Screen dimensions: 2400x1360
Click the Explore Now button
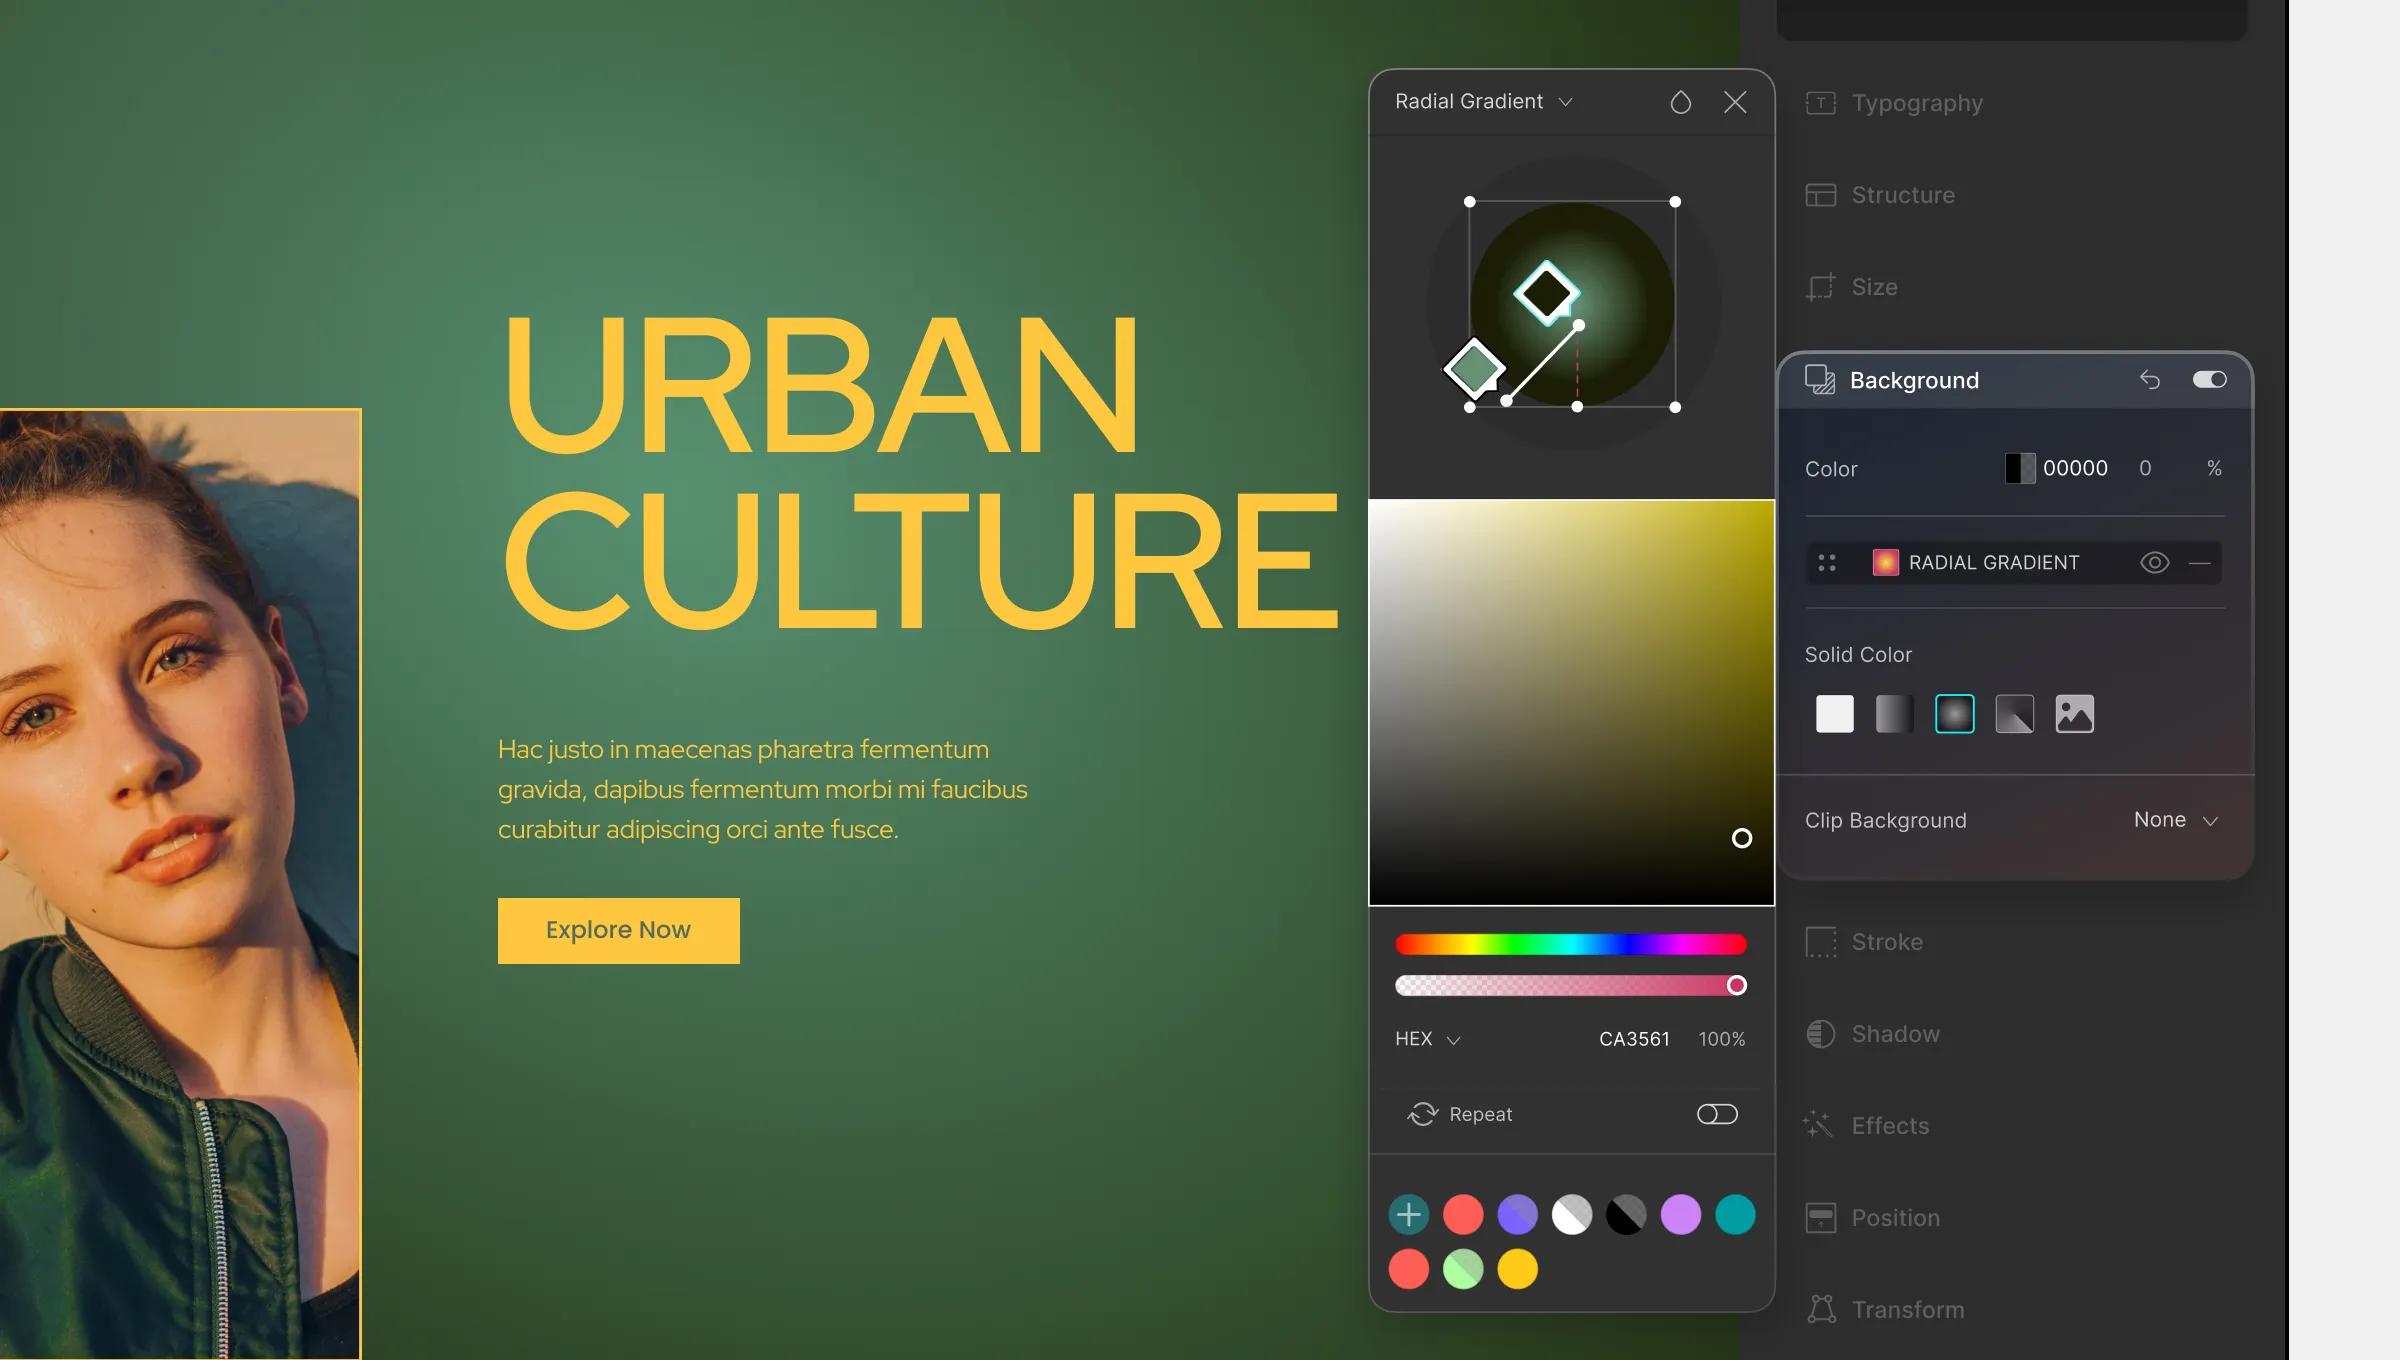618,930
